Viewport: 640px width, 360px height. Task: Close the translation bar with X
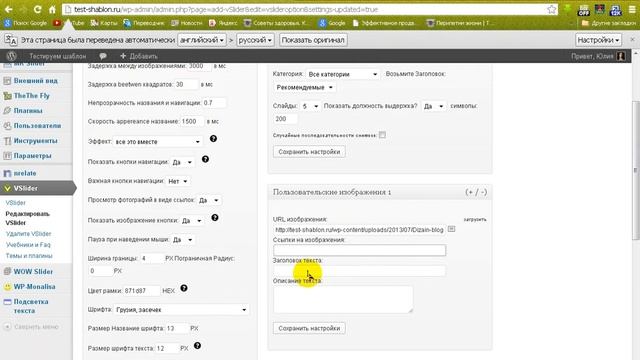632,40
